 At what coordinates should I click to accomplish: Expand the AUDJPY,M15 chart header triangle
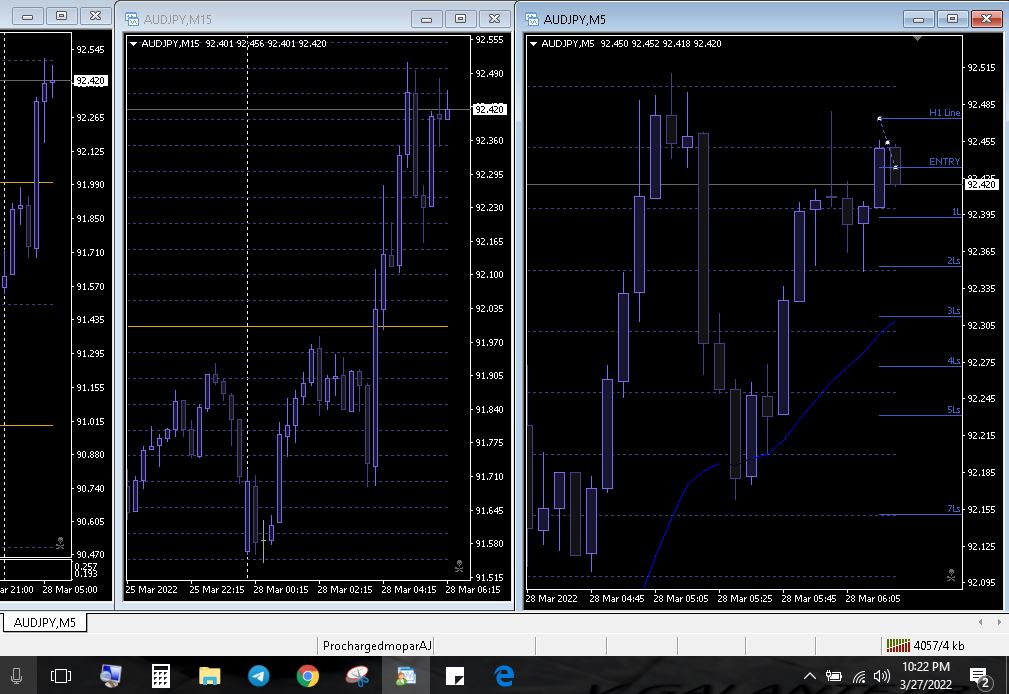[x=133, y=44]
